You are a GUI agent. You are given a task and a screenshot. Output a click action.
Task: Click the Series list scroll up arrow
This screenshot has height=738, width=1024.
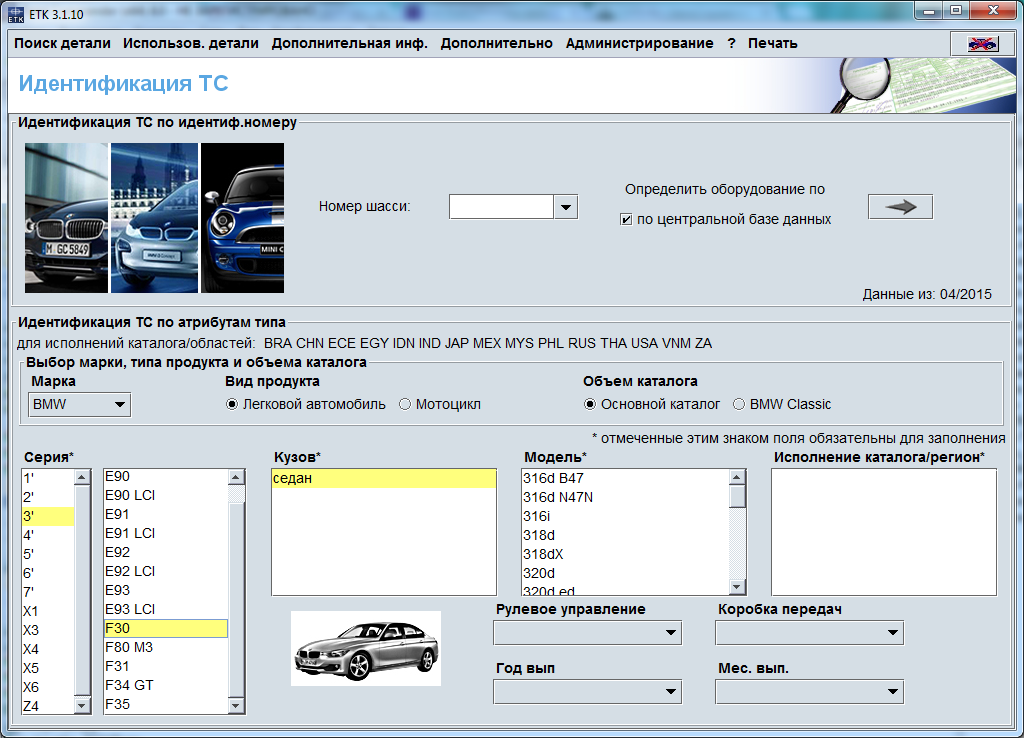tap(82, 477)
